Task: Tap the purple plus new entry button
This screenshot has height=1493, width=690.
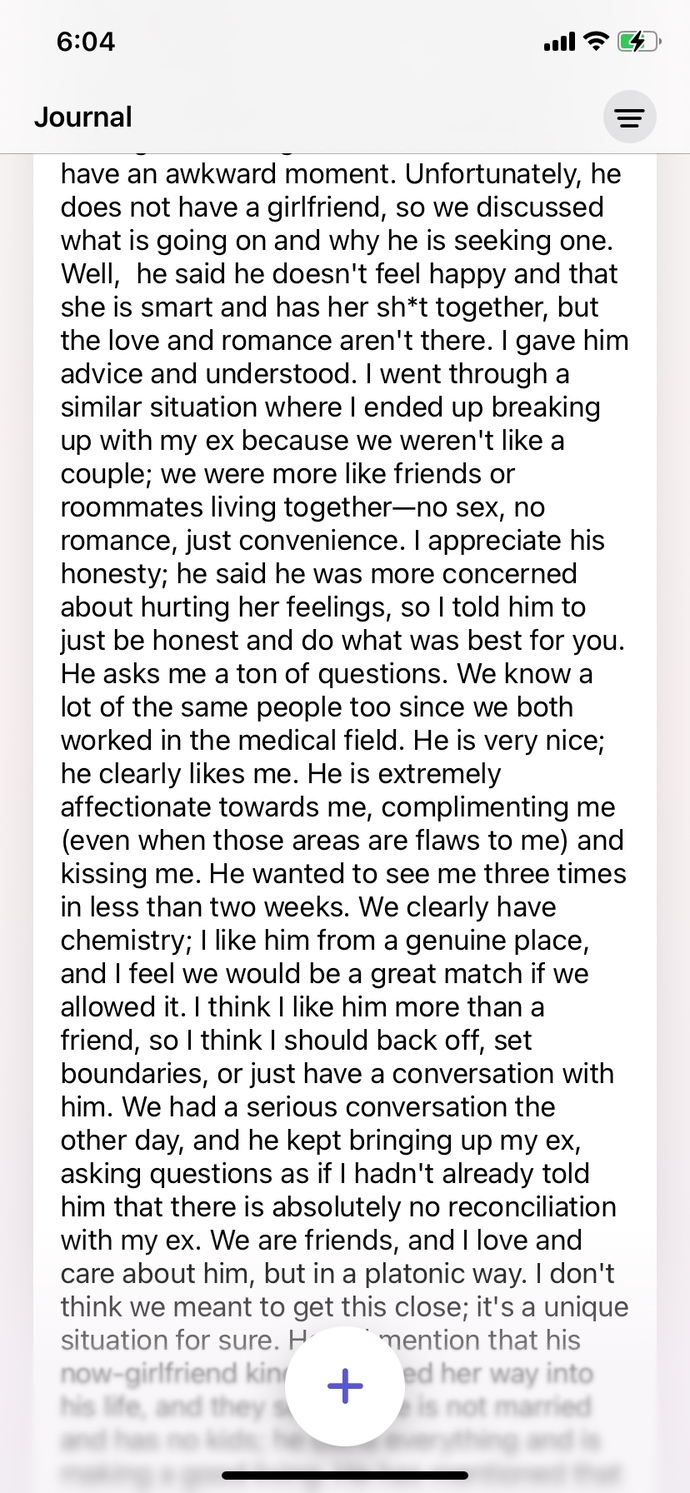Action: 345,1386
